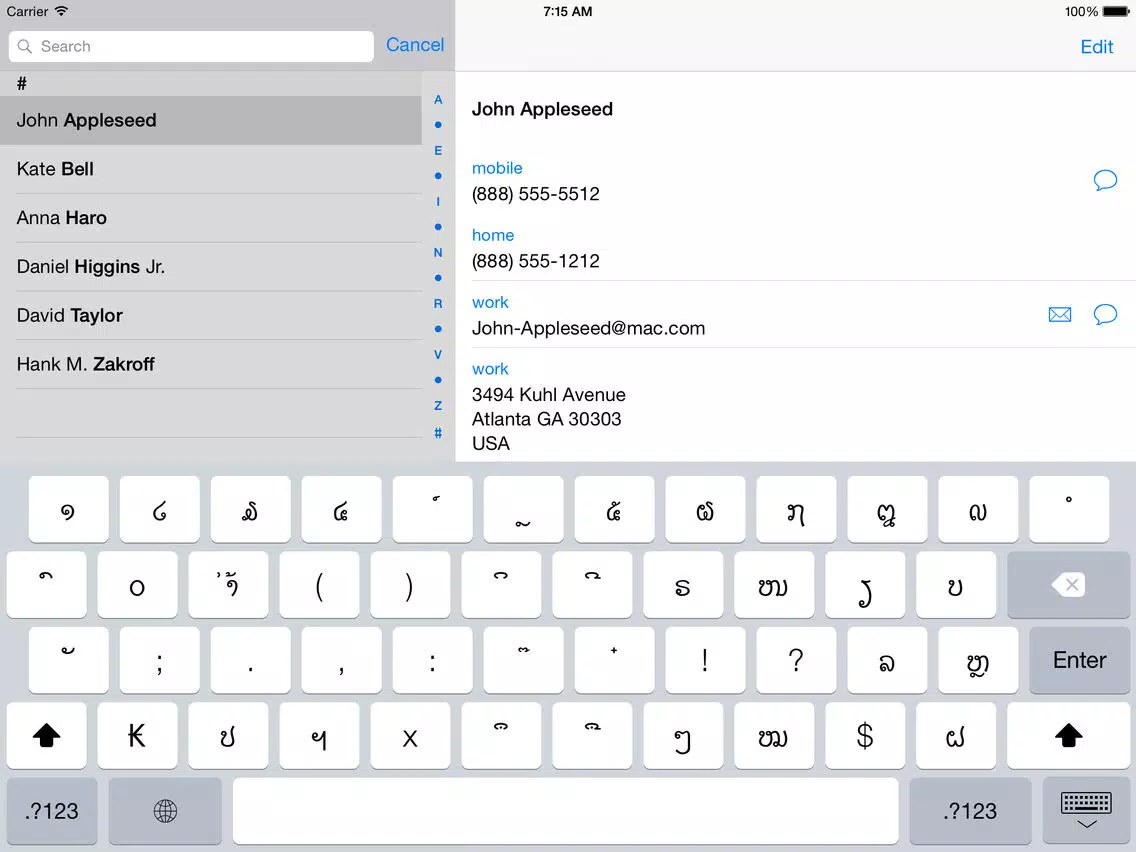Tap the envelope email icon
This screenshot has height=852, width=1136.
tap(1059, 314)
